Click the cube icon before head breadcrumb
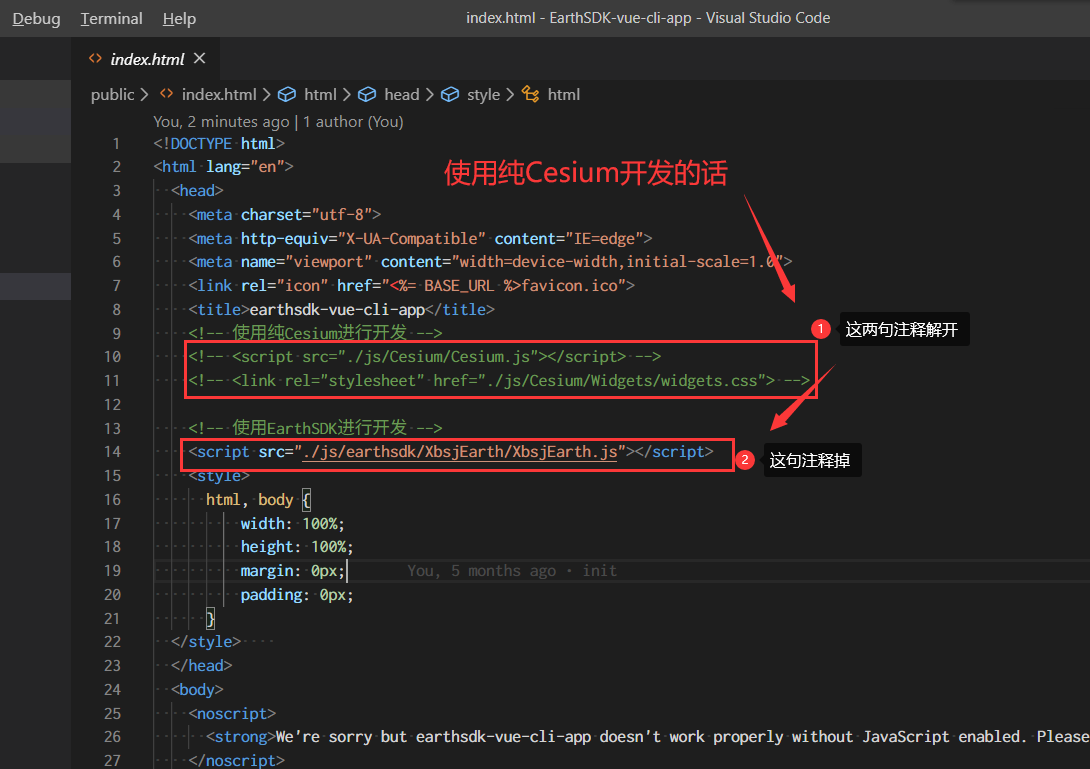1090x769 pixels. [367, 94]
